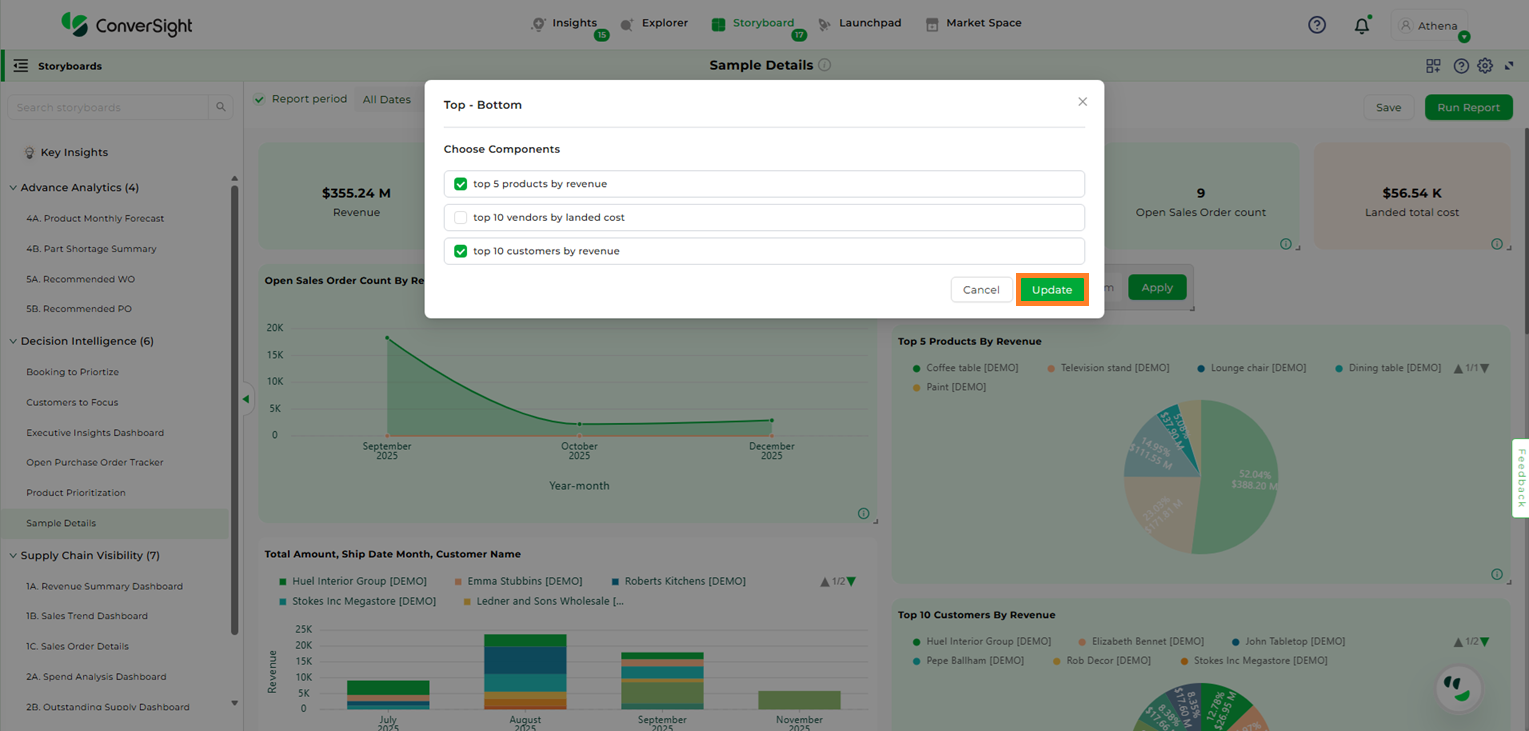Open the Launchpad tab
This screenshot has height=731, width=1529.
(x=859, y=23)
